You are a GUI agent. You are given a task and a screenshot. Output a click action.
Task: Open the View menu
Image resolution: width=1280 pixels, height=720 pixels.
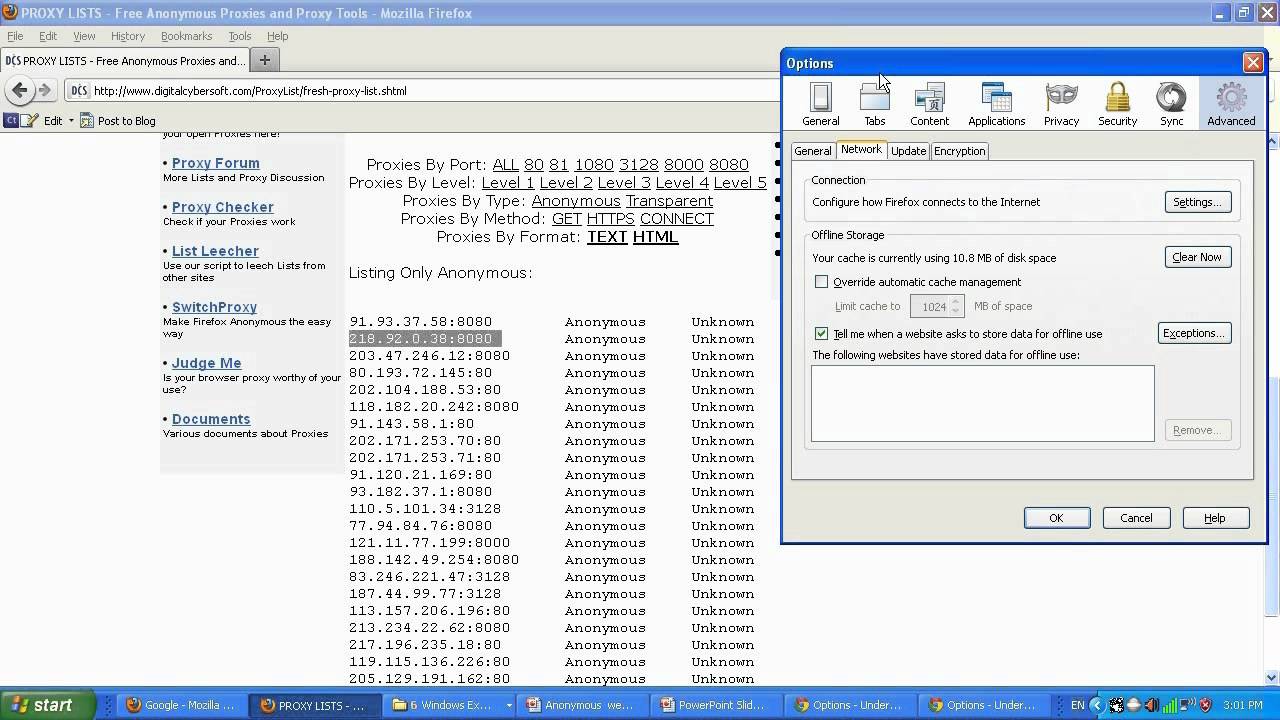point(84,36)
